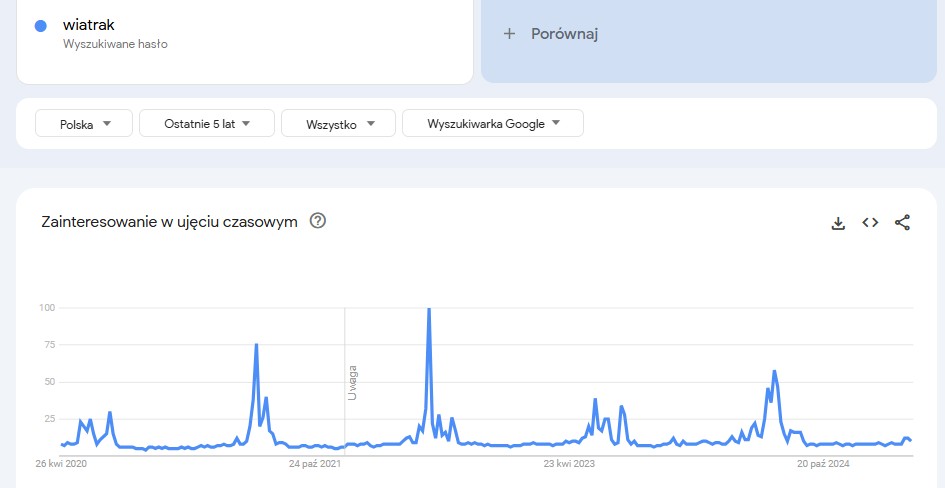Screen dimensions: 945x488
Task: Download the interest over time chart data
Action: pos(838,223)
